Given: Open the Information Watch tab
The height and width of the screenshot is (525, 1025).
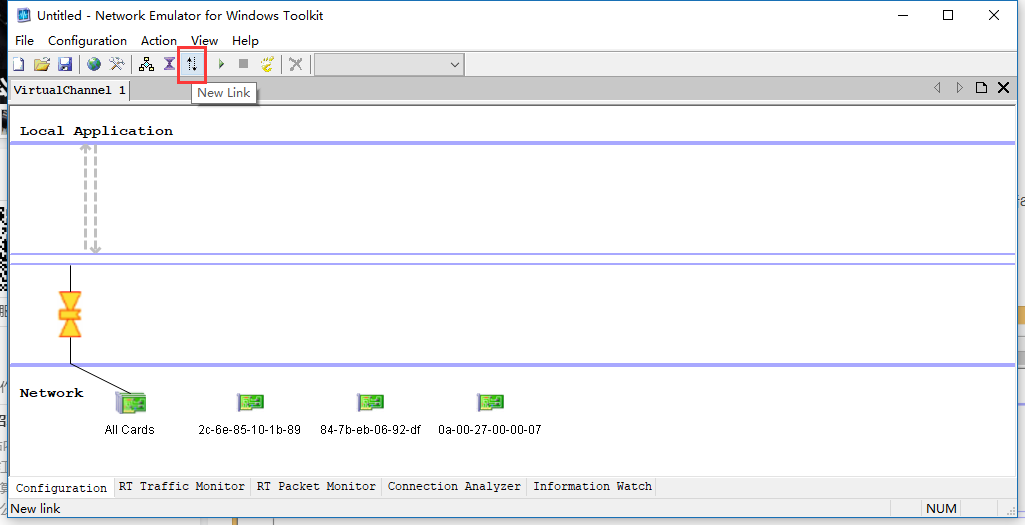Looking at the screenshot, I should click(x=592, y=486).
